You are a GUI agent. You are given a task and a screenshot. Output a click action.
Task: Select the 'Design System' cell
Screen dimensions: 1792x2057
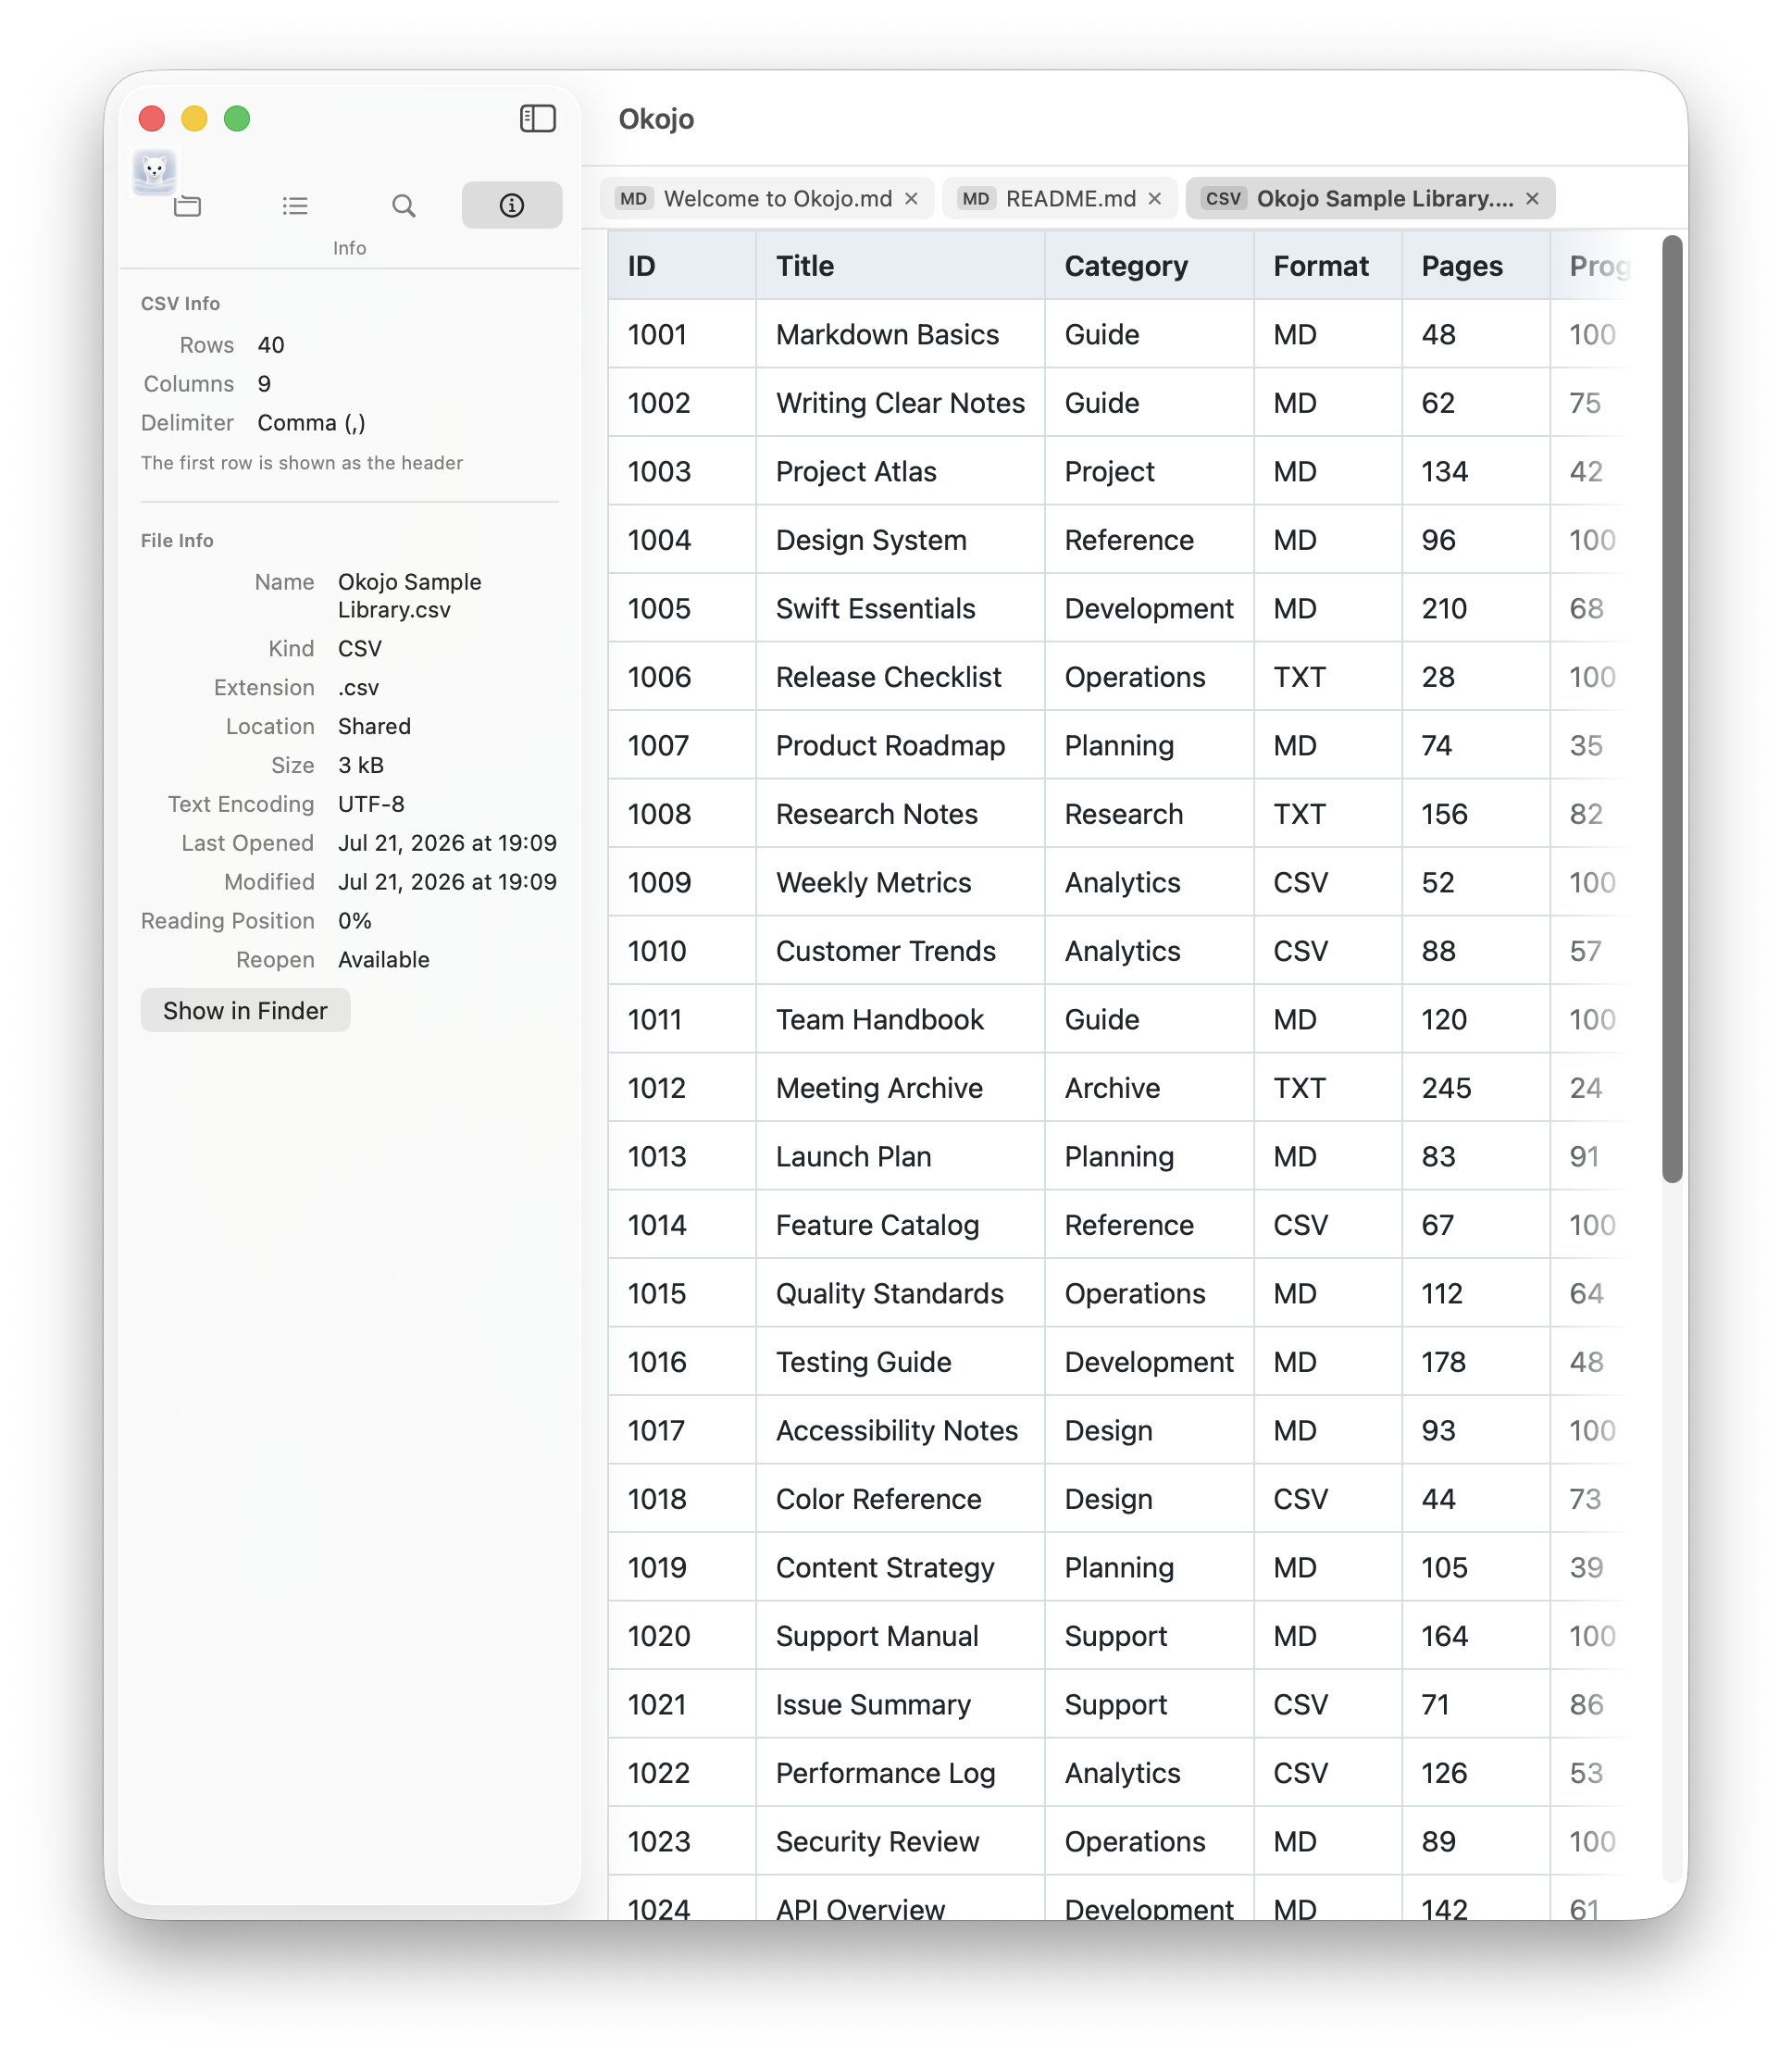tap(900, 540)
